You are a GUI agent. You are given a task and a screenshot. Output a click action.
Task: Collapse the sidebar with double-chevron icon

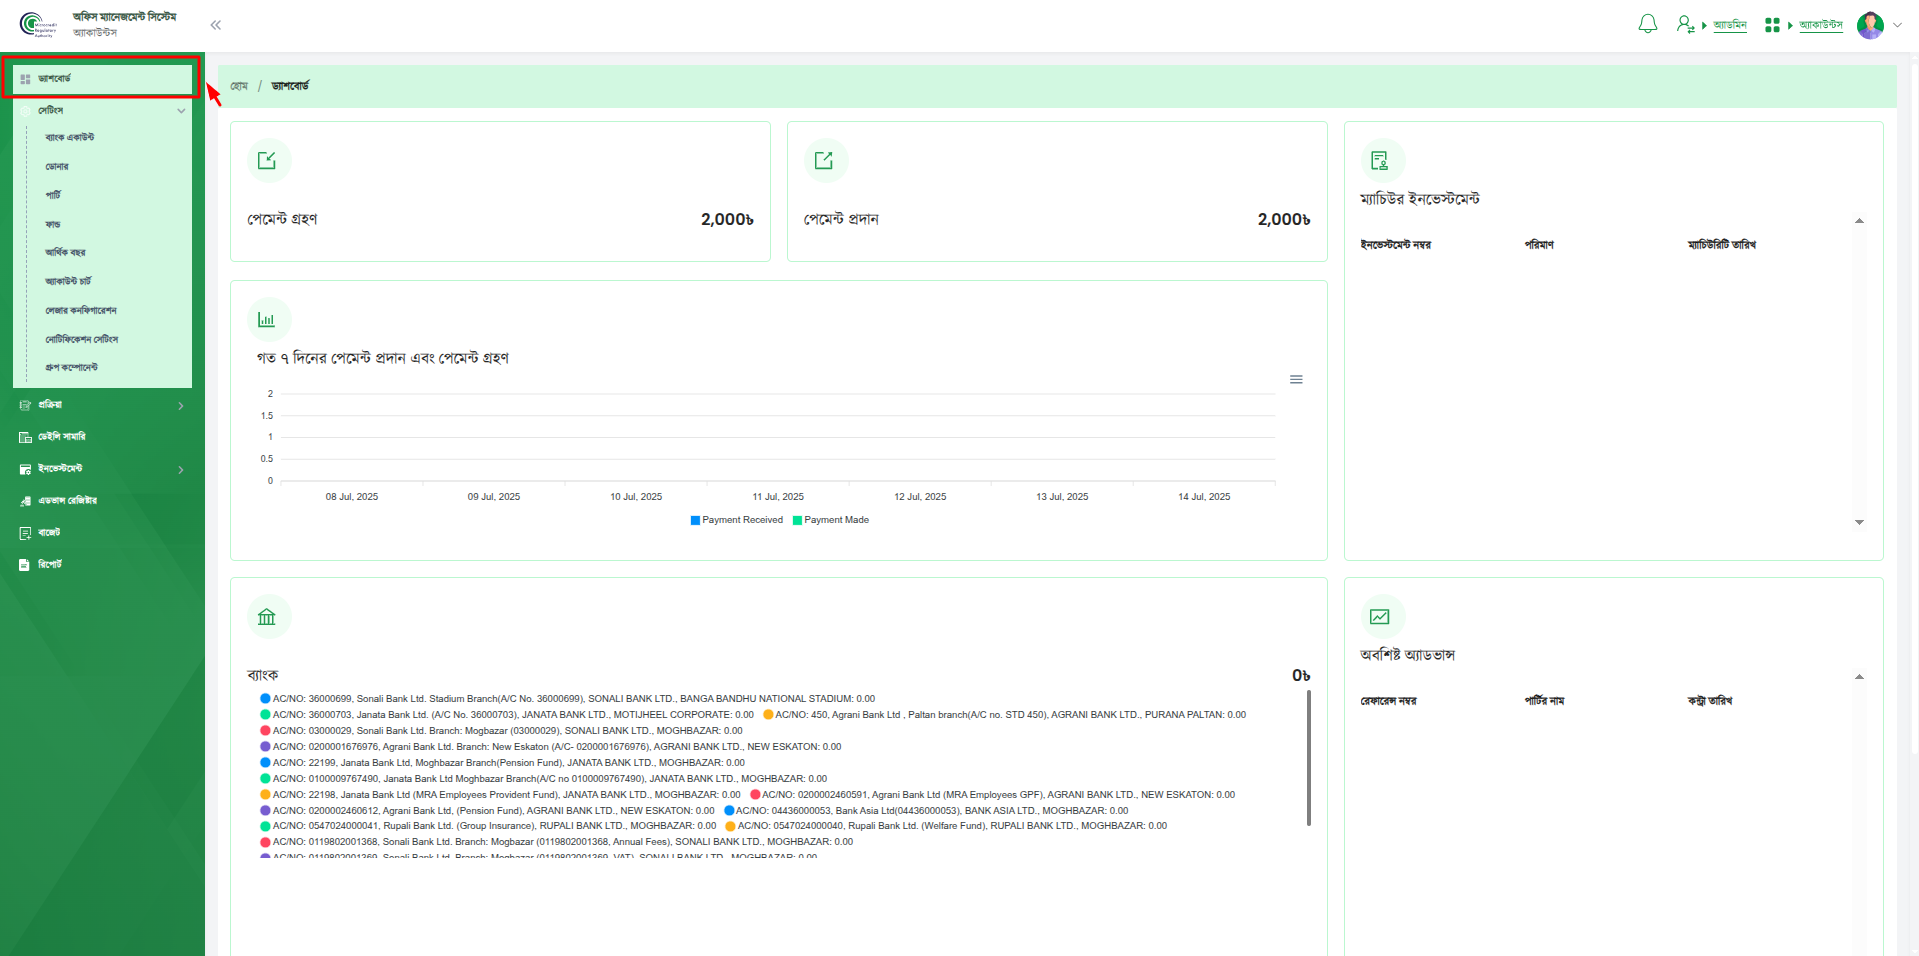(x=216, y=25)
